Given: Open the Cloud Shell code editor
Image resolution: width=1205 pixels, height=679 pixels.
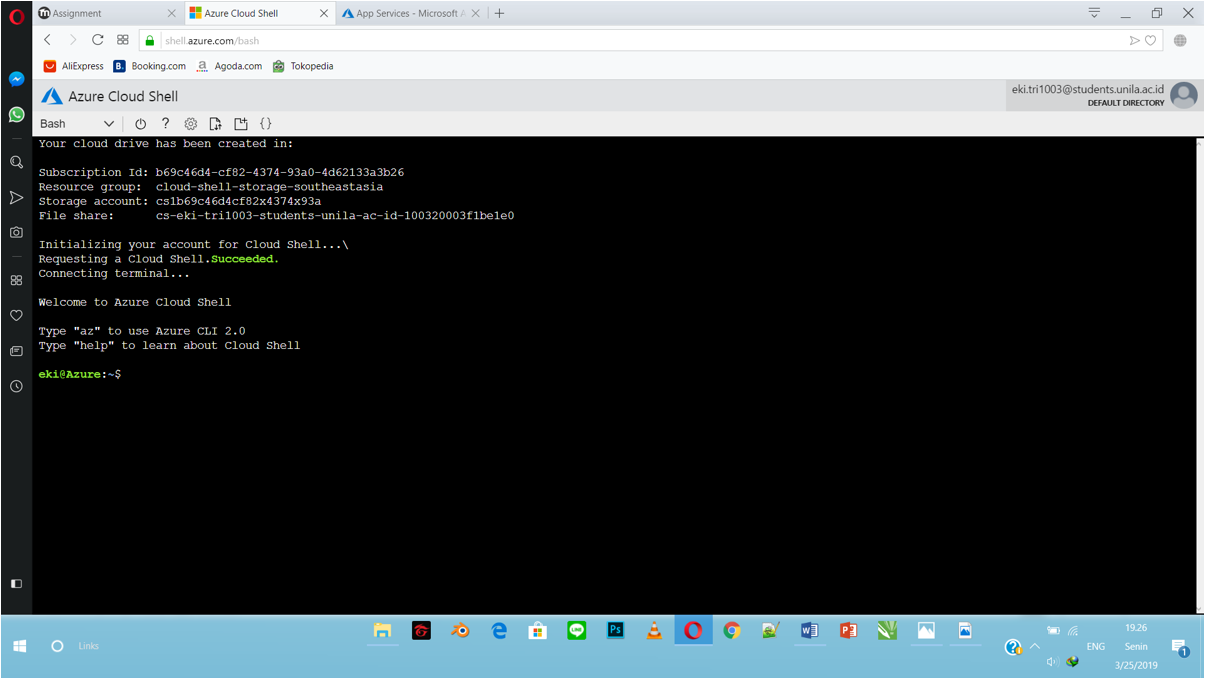Looking at the screenshot, I should [266, 123].
